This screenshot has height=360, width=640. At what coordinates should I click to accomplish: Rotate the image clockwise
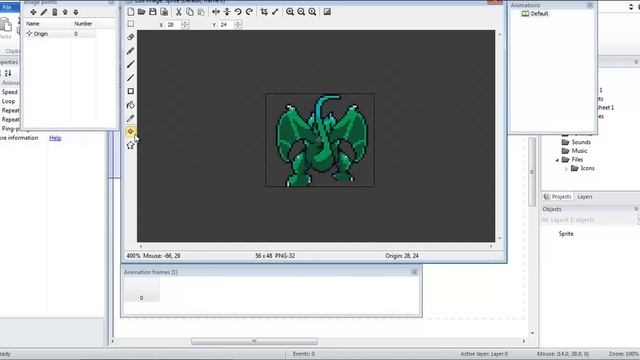pyautogui.click(x=249, y=12)
